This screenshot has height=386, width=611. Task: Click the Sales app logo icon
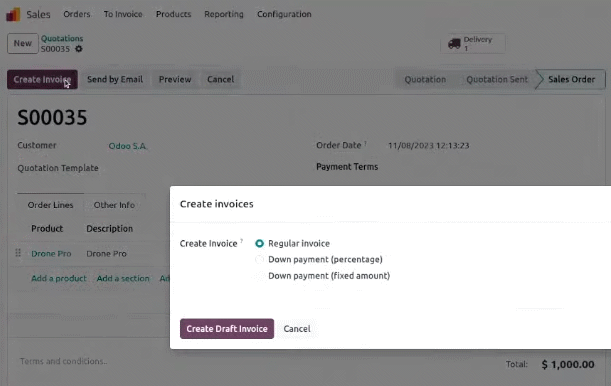point(13,14)
